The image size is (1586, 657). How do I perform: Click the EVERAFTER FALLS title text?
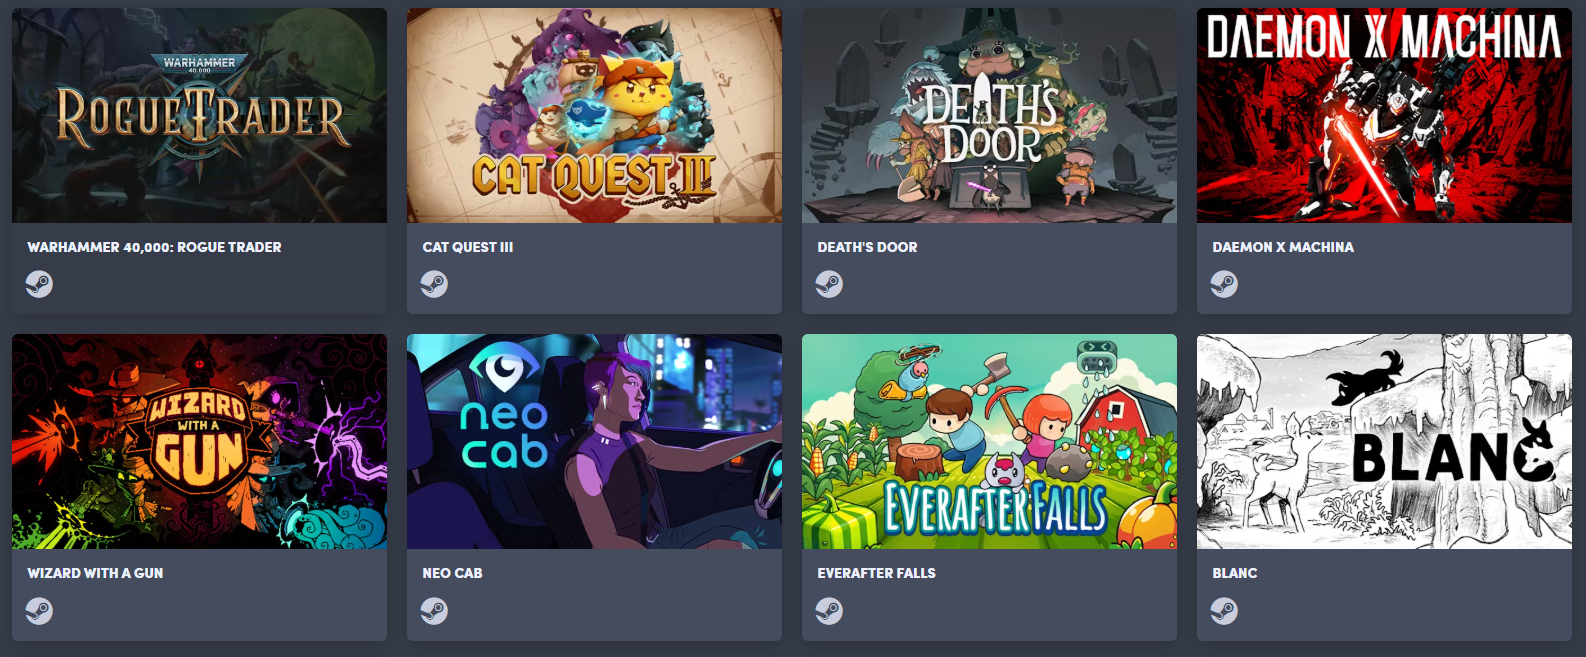[x=876, y=573]
